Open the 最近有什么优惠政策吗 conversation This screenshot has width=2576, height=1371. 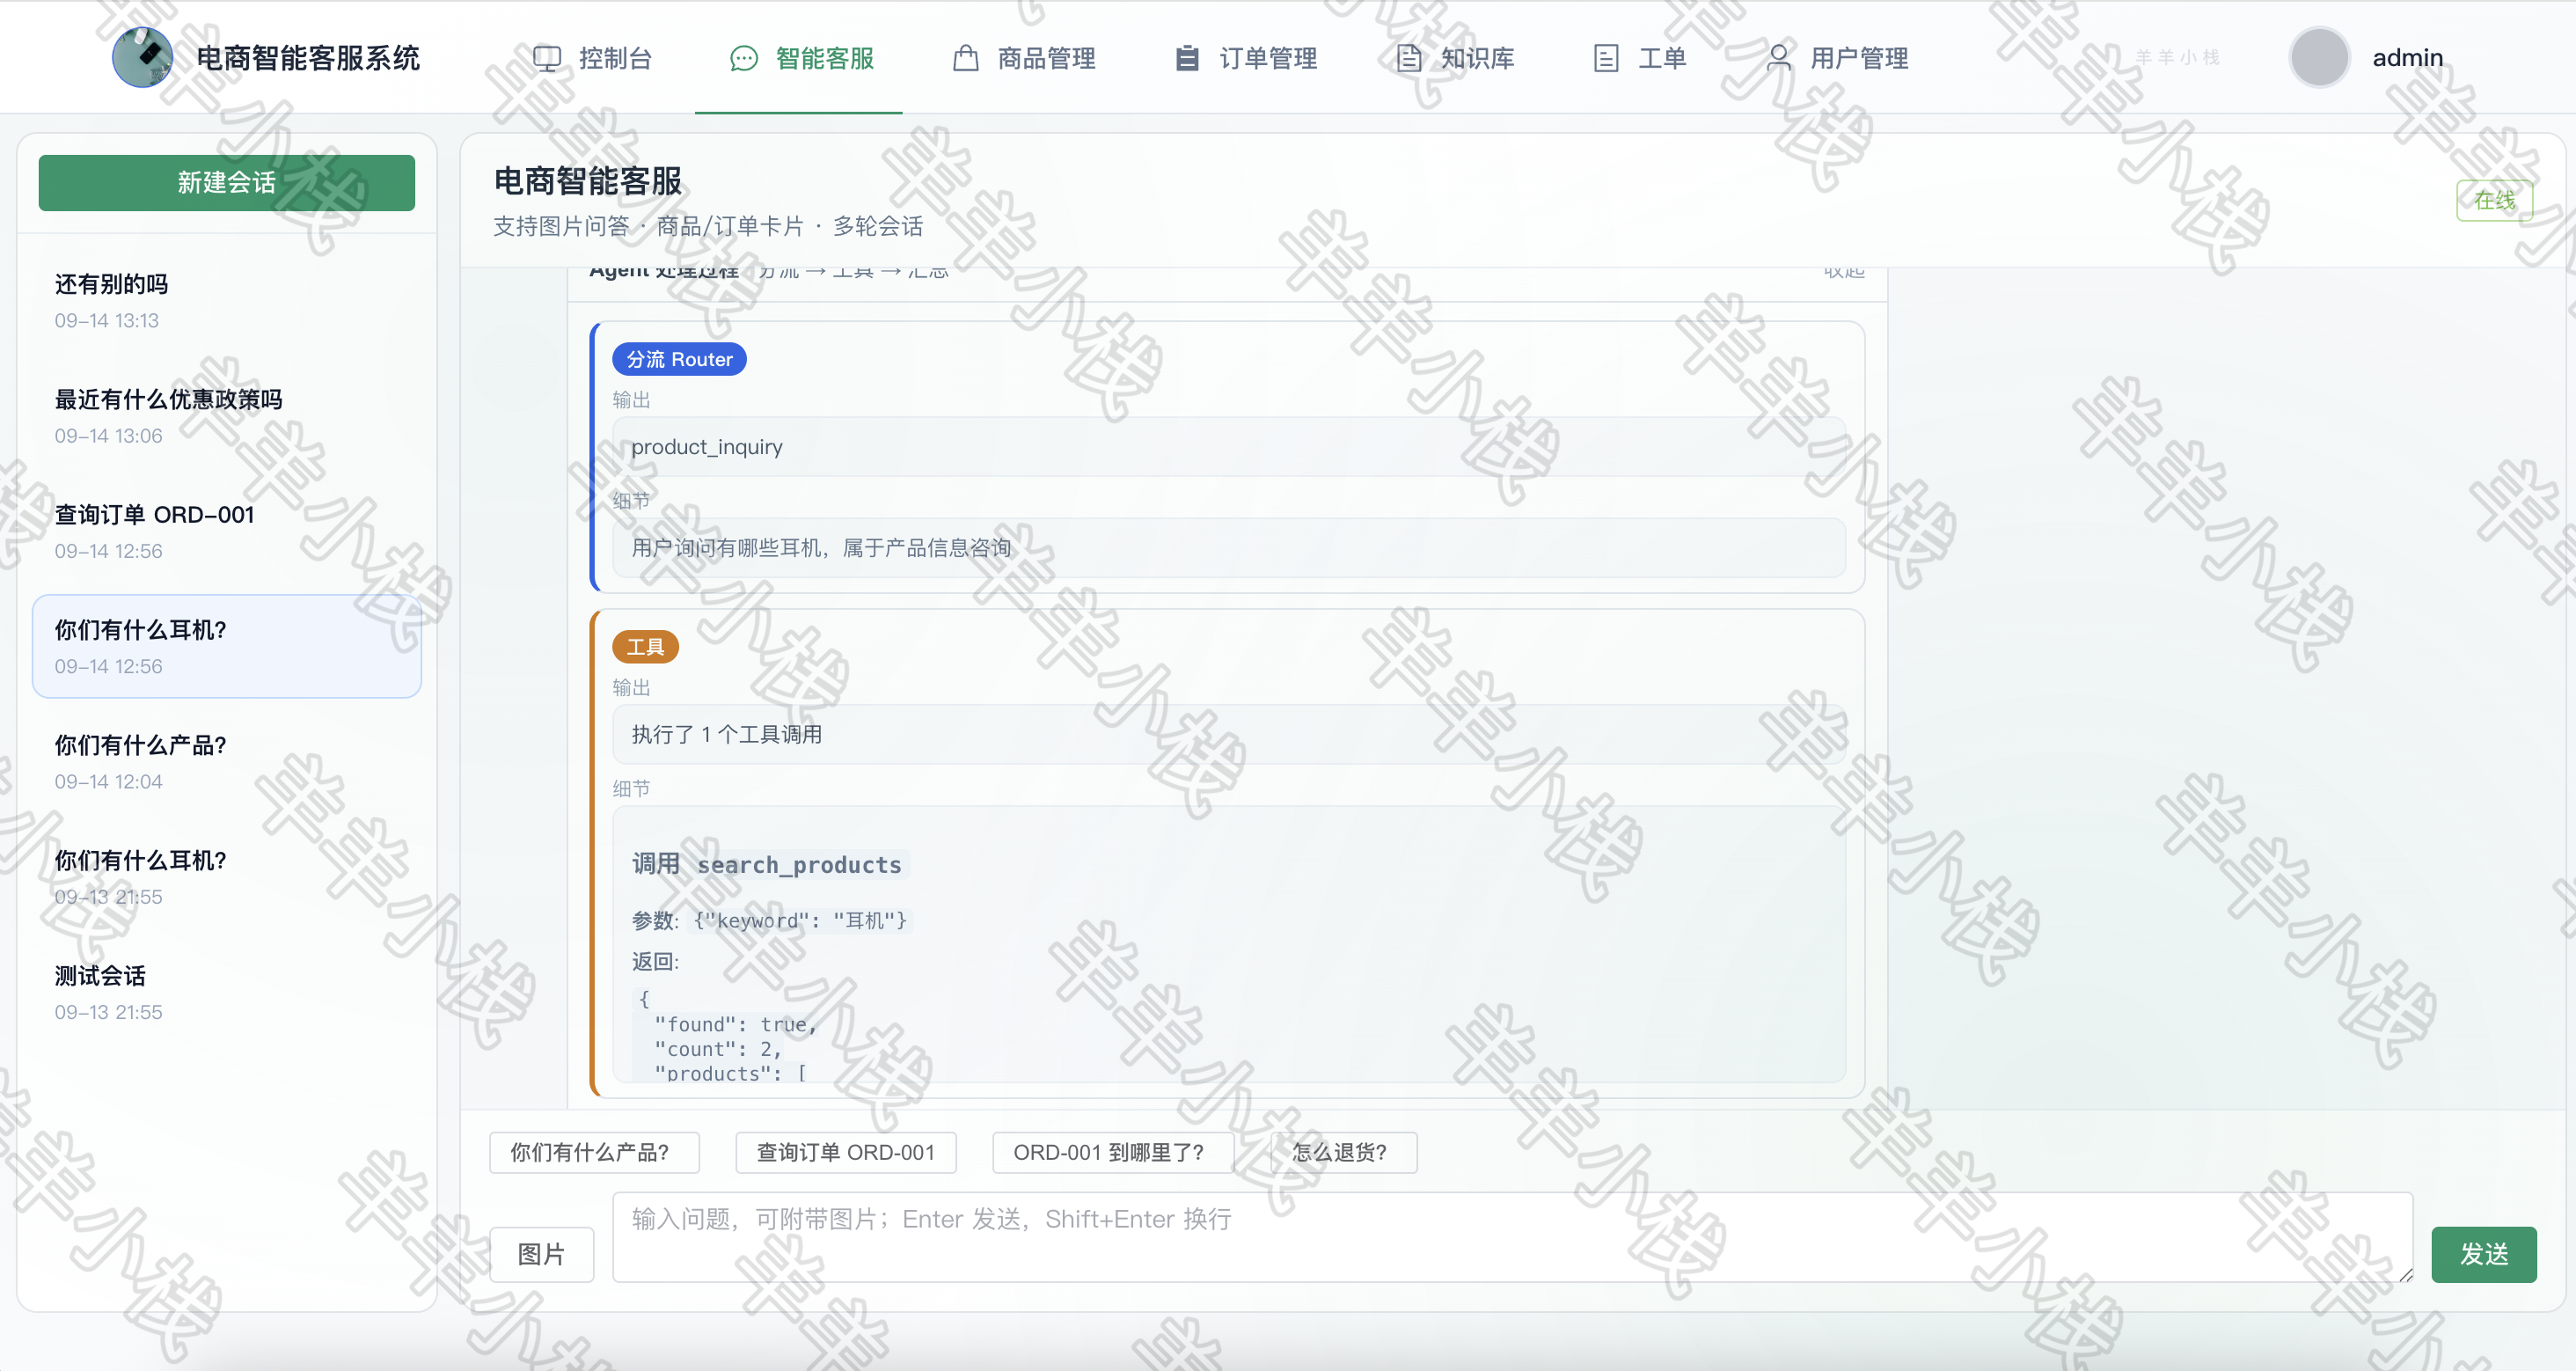point(227,416)
